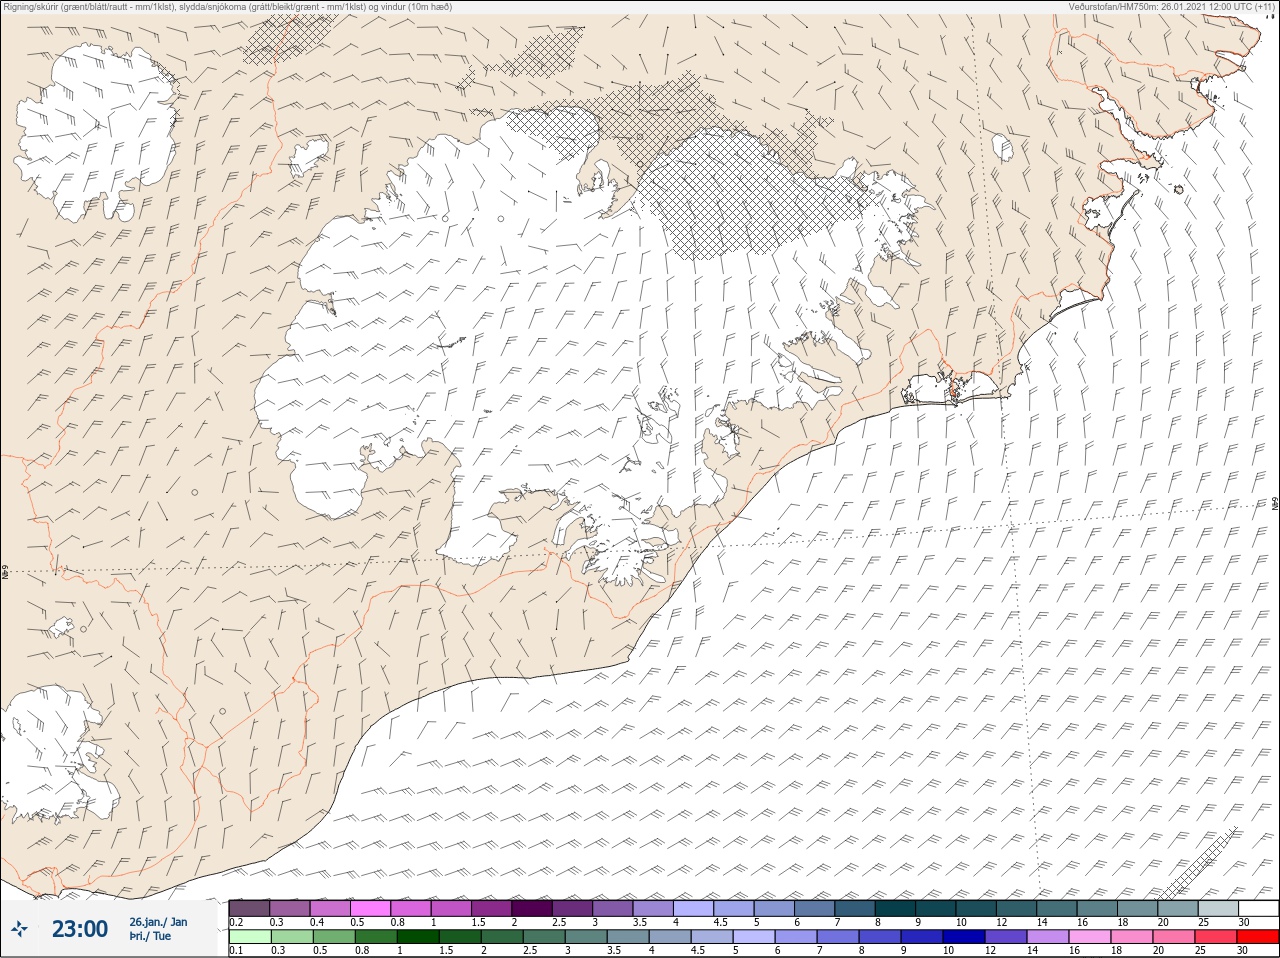The width and height of the screenshot is (1280, 958).
Task: Select the top legend row swatch labeled 0.4
Action: click(330, 908)
